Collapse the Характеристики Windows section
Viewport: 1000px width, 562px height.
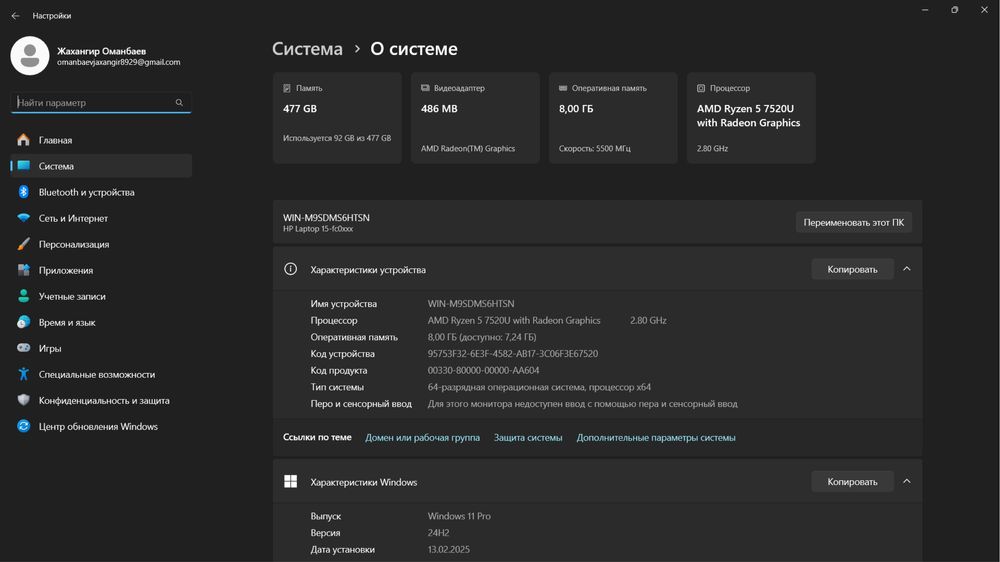(907, 482)
